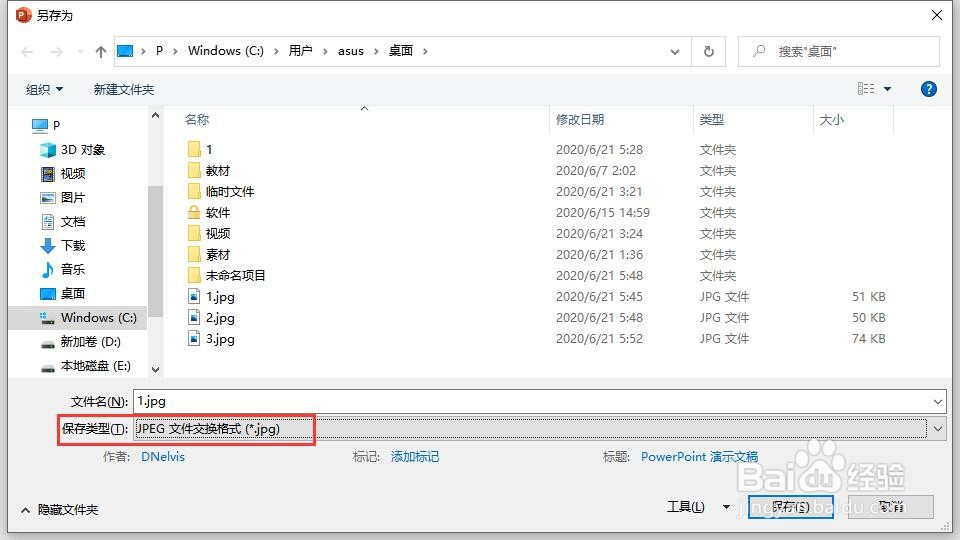Expand the chevron after 桌面 in path
This screenshot has height=540, width=960.
point(425,51)
